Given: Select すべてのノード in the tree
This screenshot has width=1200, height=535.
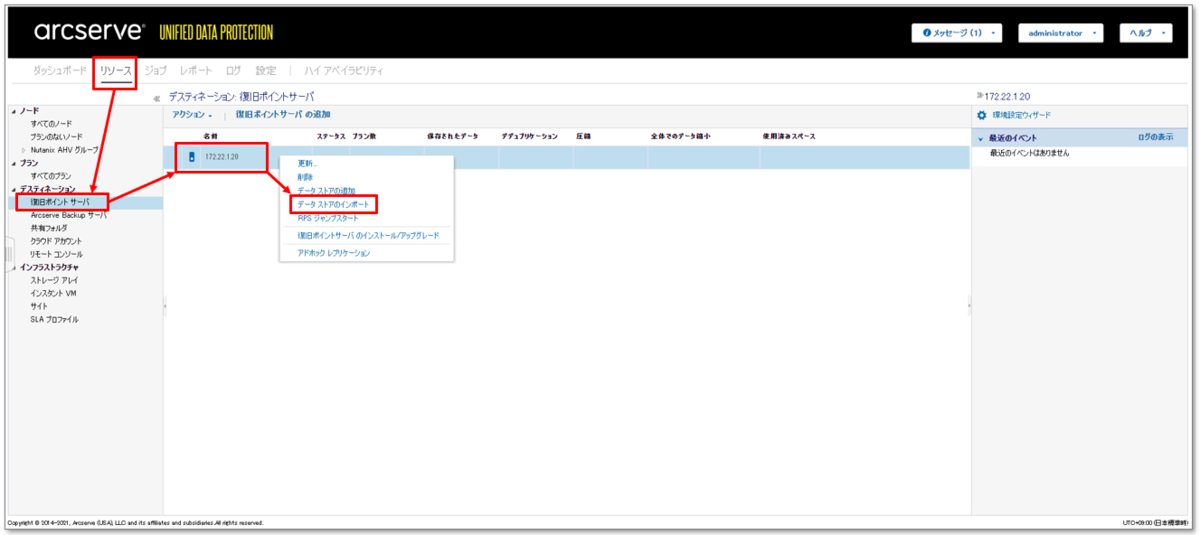Looking at the screenshot, I should point(51,124).
